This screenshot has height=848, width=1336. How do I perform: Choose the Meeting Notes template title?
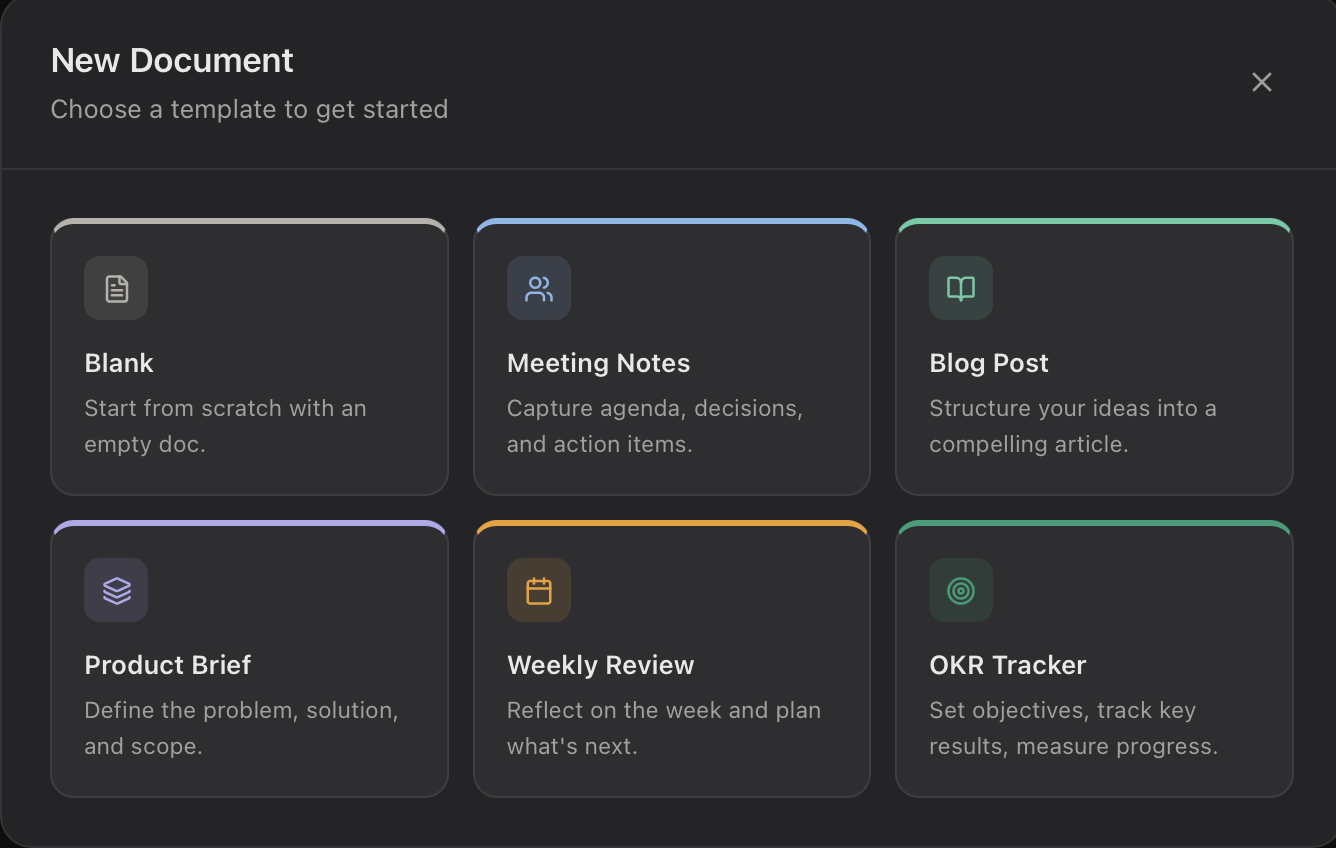(x=598, y=363)
